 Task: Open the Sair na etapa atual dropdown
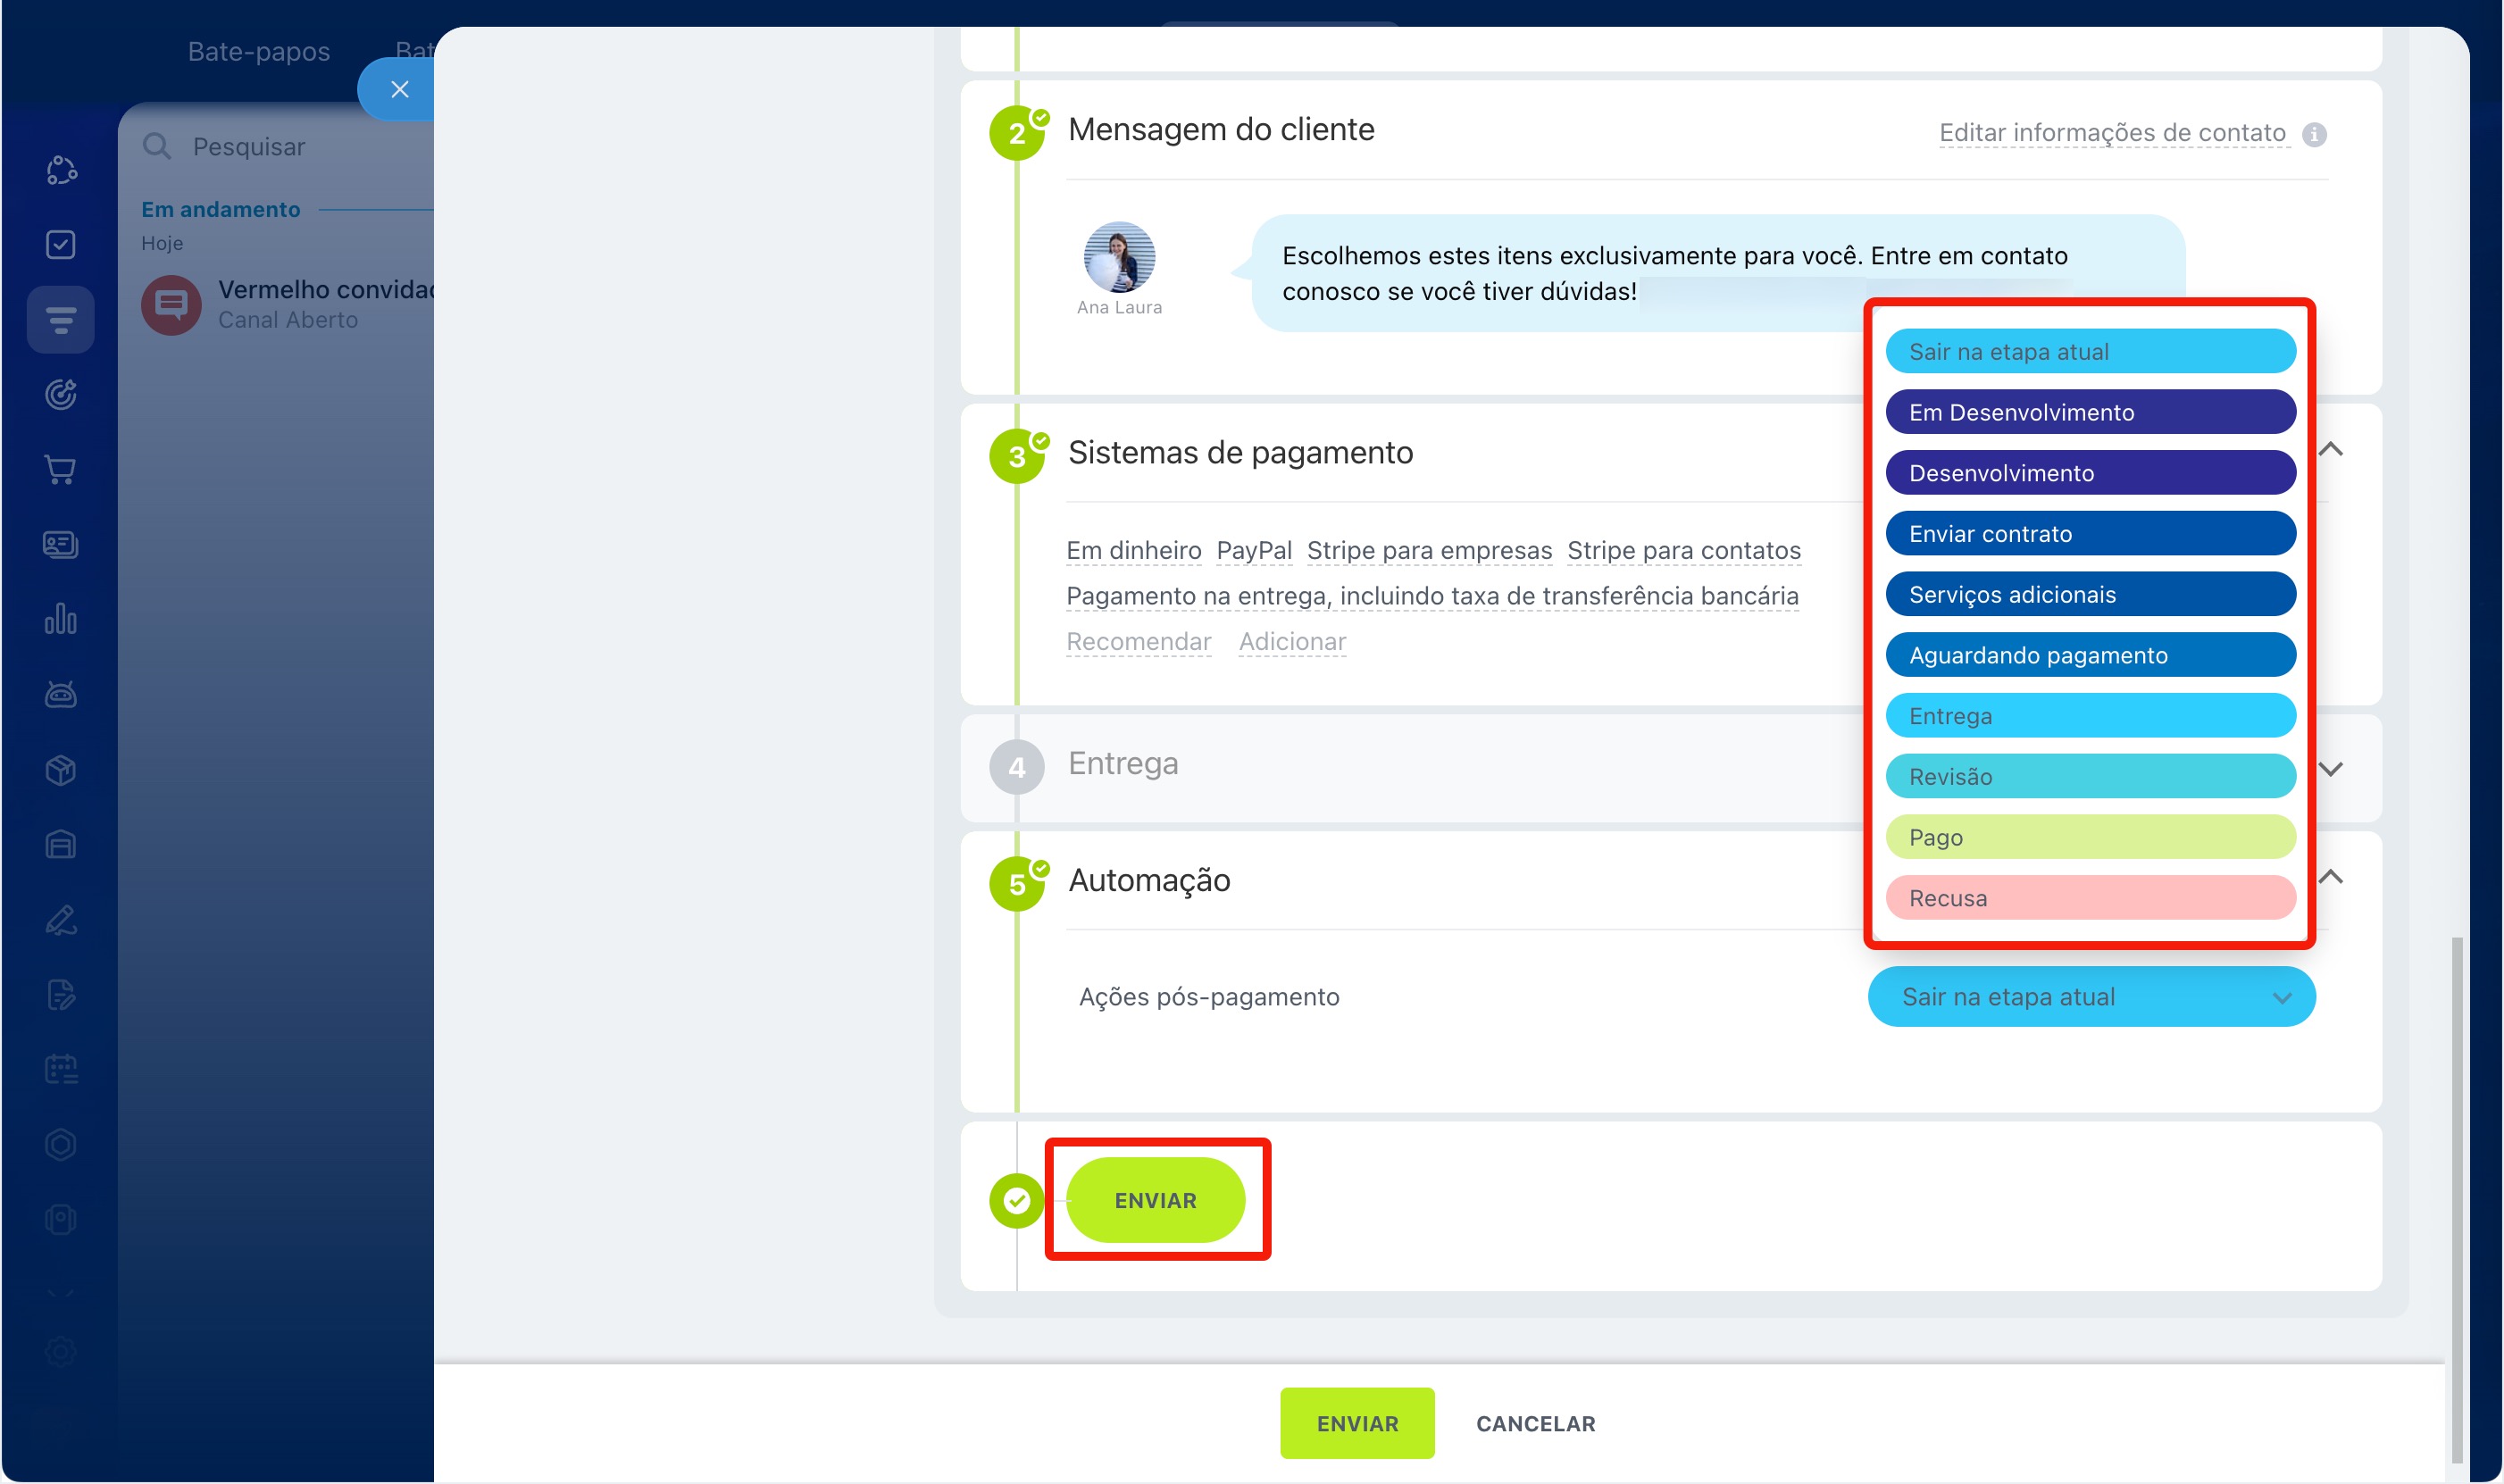(2090, 996)
